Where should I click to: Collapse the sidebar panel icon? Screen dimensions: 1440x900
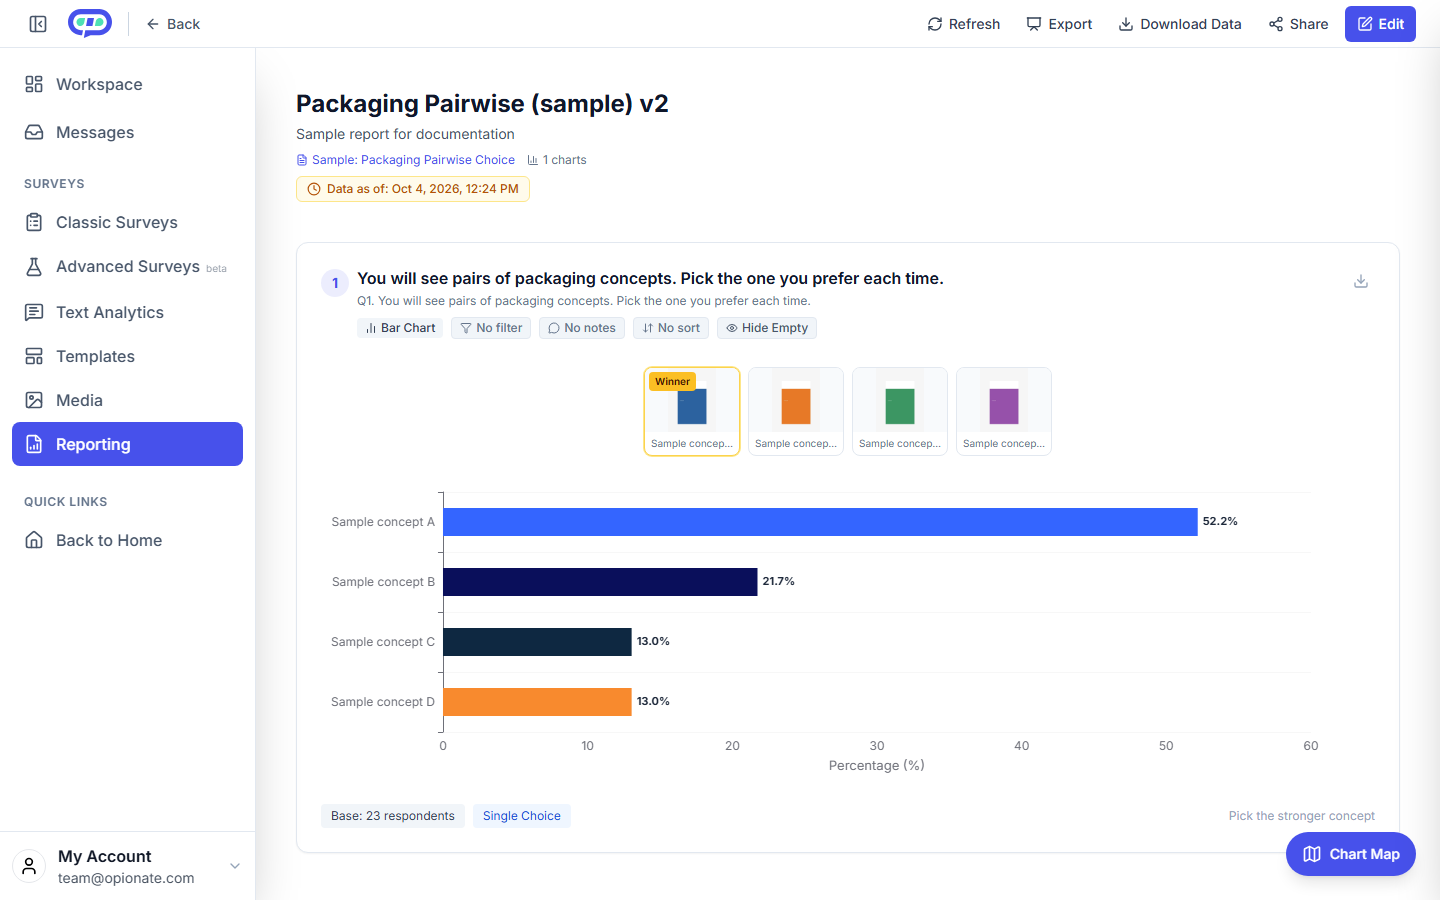point(38,24)
